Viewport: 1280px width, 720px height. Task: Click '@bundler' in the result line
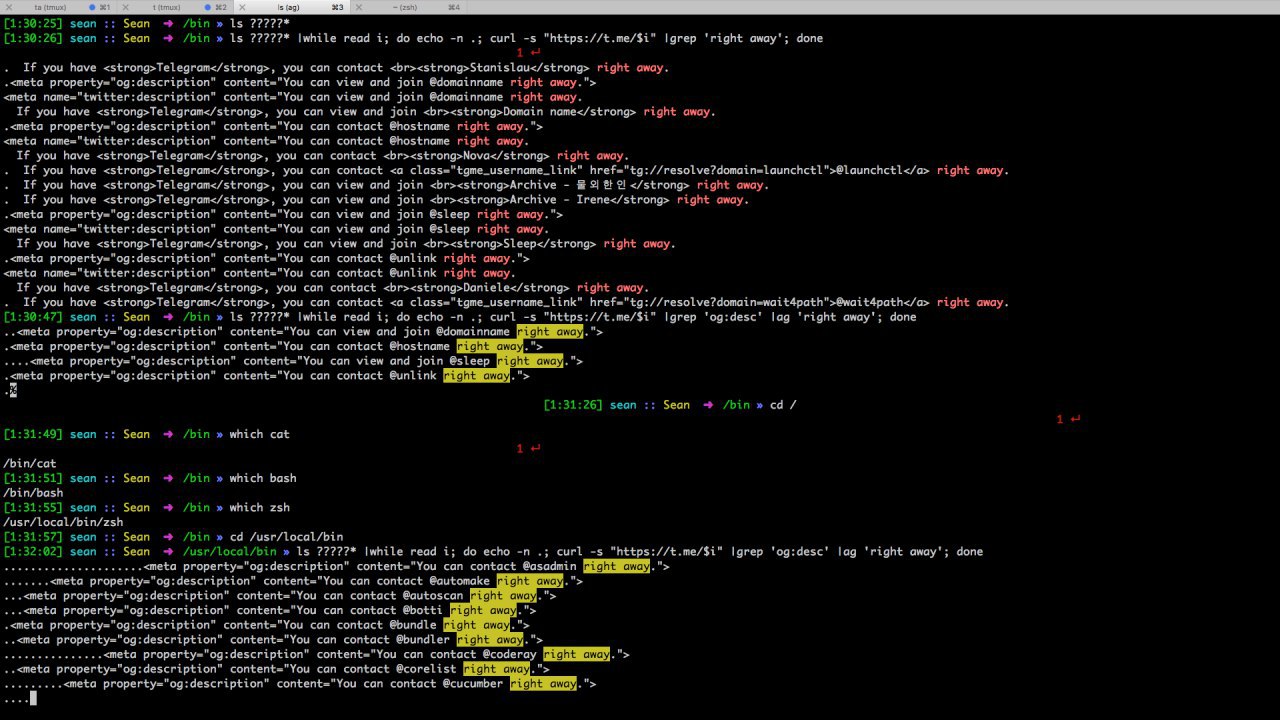coord(423,639)
